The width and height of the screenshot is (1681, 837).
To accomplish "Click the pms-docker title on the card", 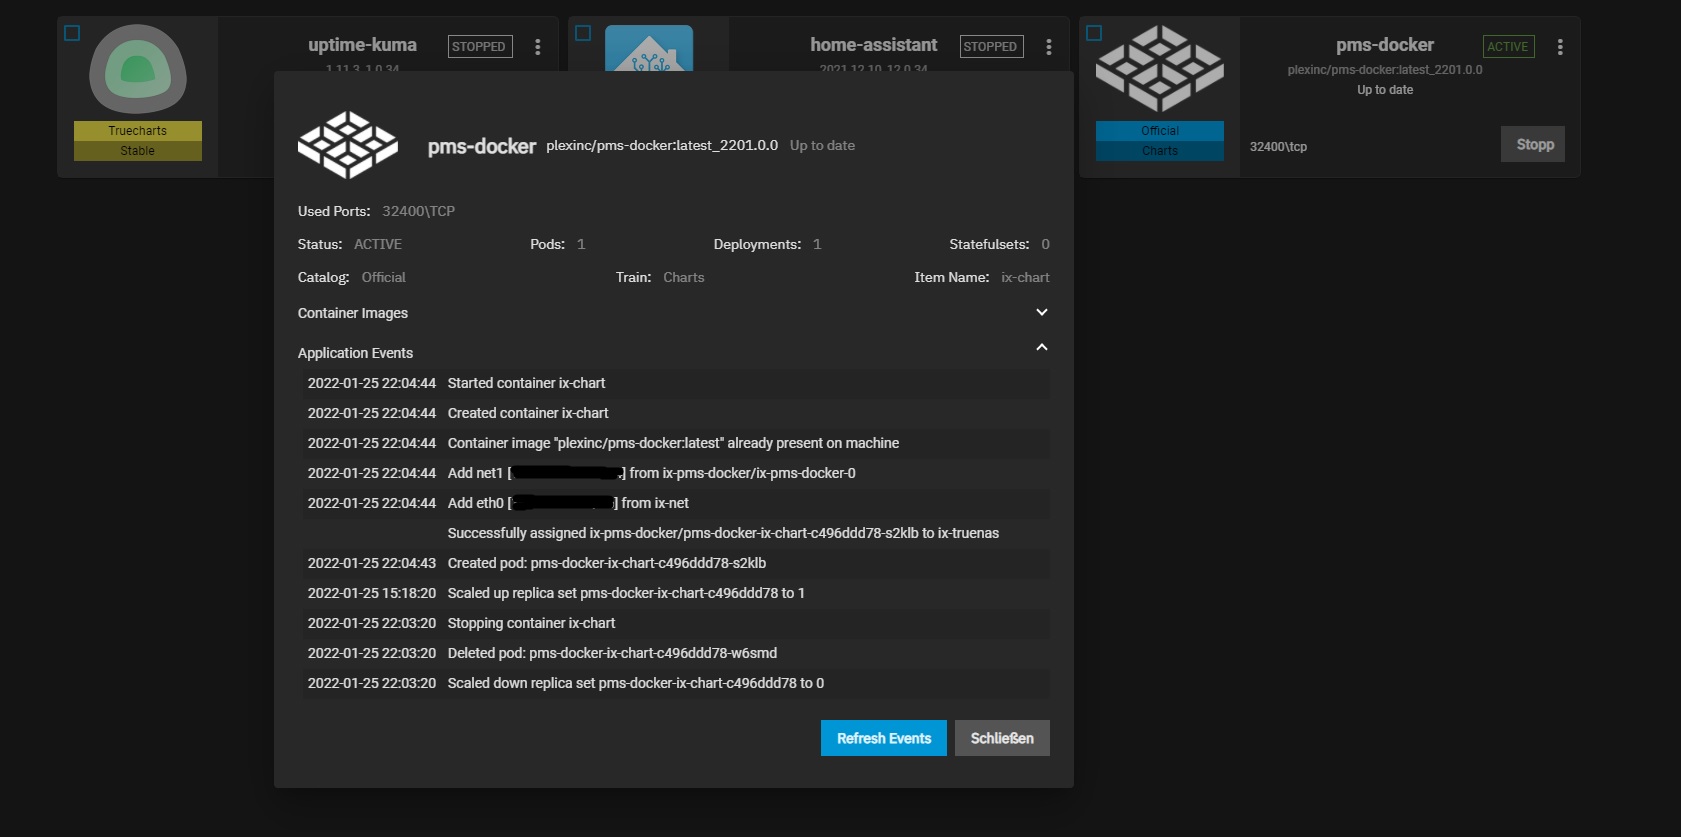I will (1385, 45).
